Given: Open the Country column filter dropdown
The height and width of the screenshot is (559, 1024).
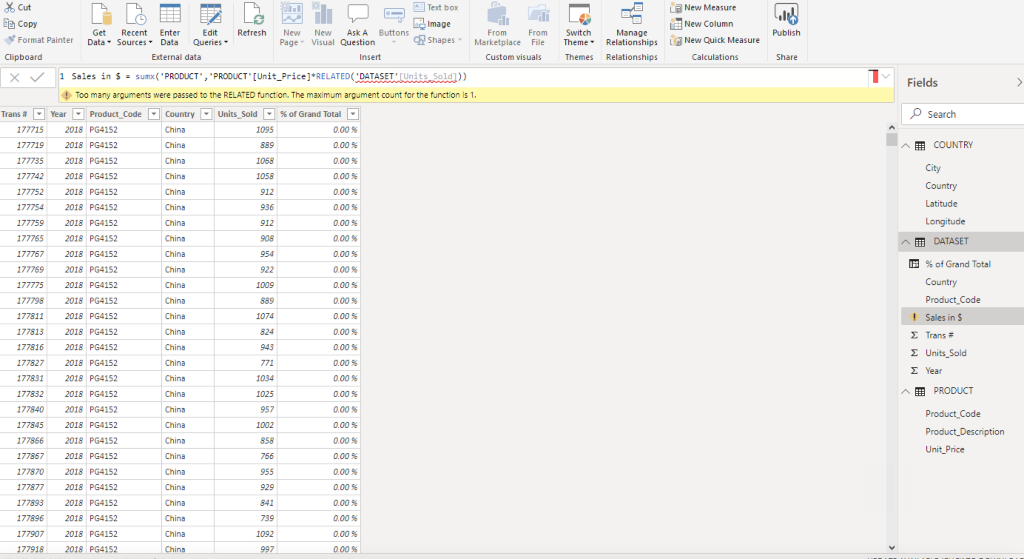Looking at the screenshot, I should pyautogui.click(x=206, y=114).
